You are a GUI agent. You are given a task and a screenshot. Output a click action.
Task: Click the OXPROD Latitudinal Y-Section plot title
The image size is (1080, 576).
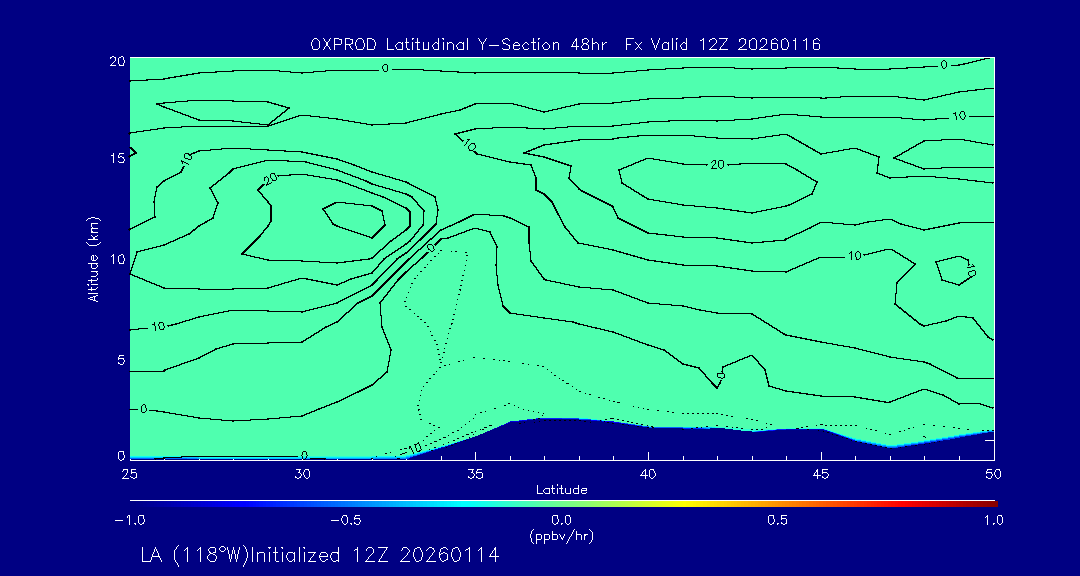(x=565, y=44)
